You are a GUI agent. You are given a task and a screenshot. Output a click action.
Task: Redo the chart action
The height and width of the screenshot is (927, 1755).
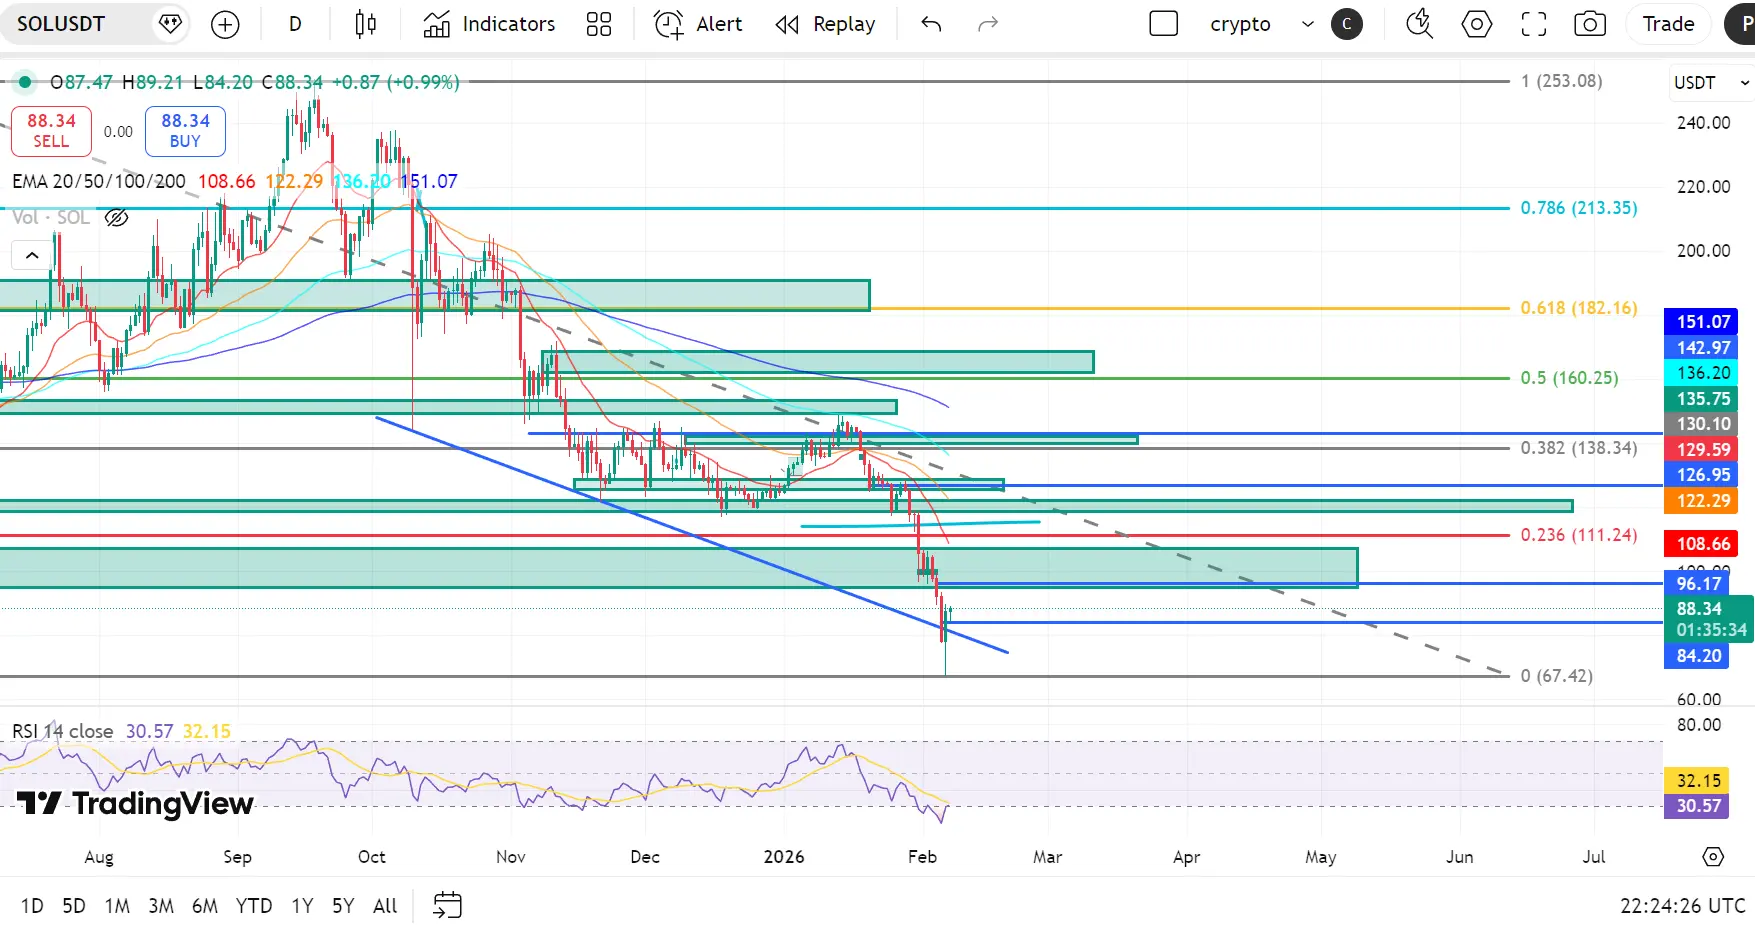tap(988, 24)
